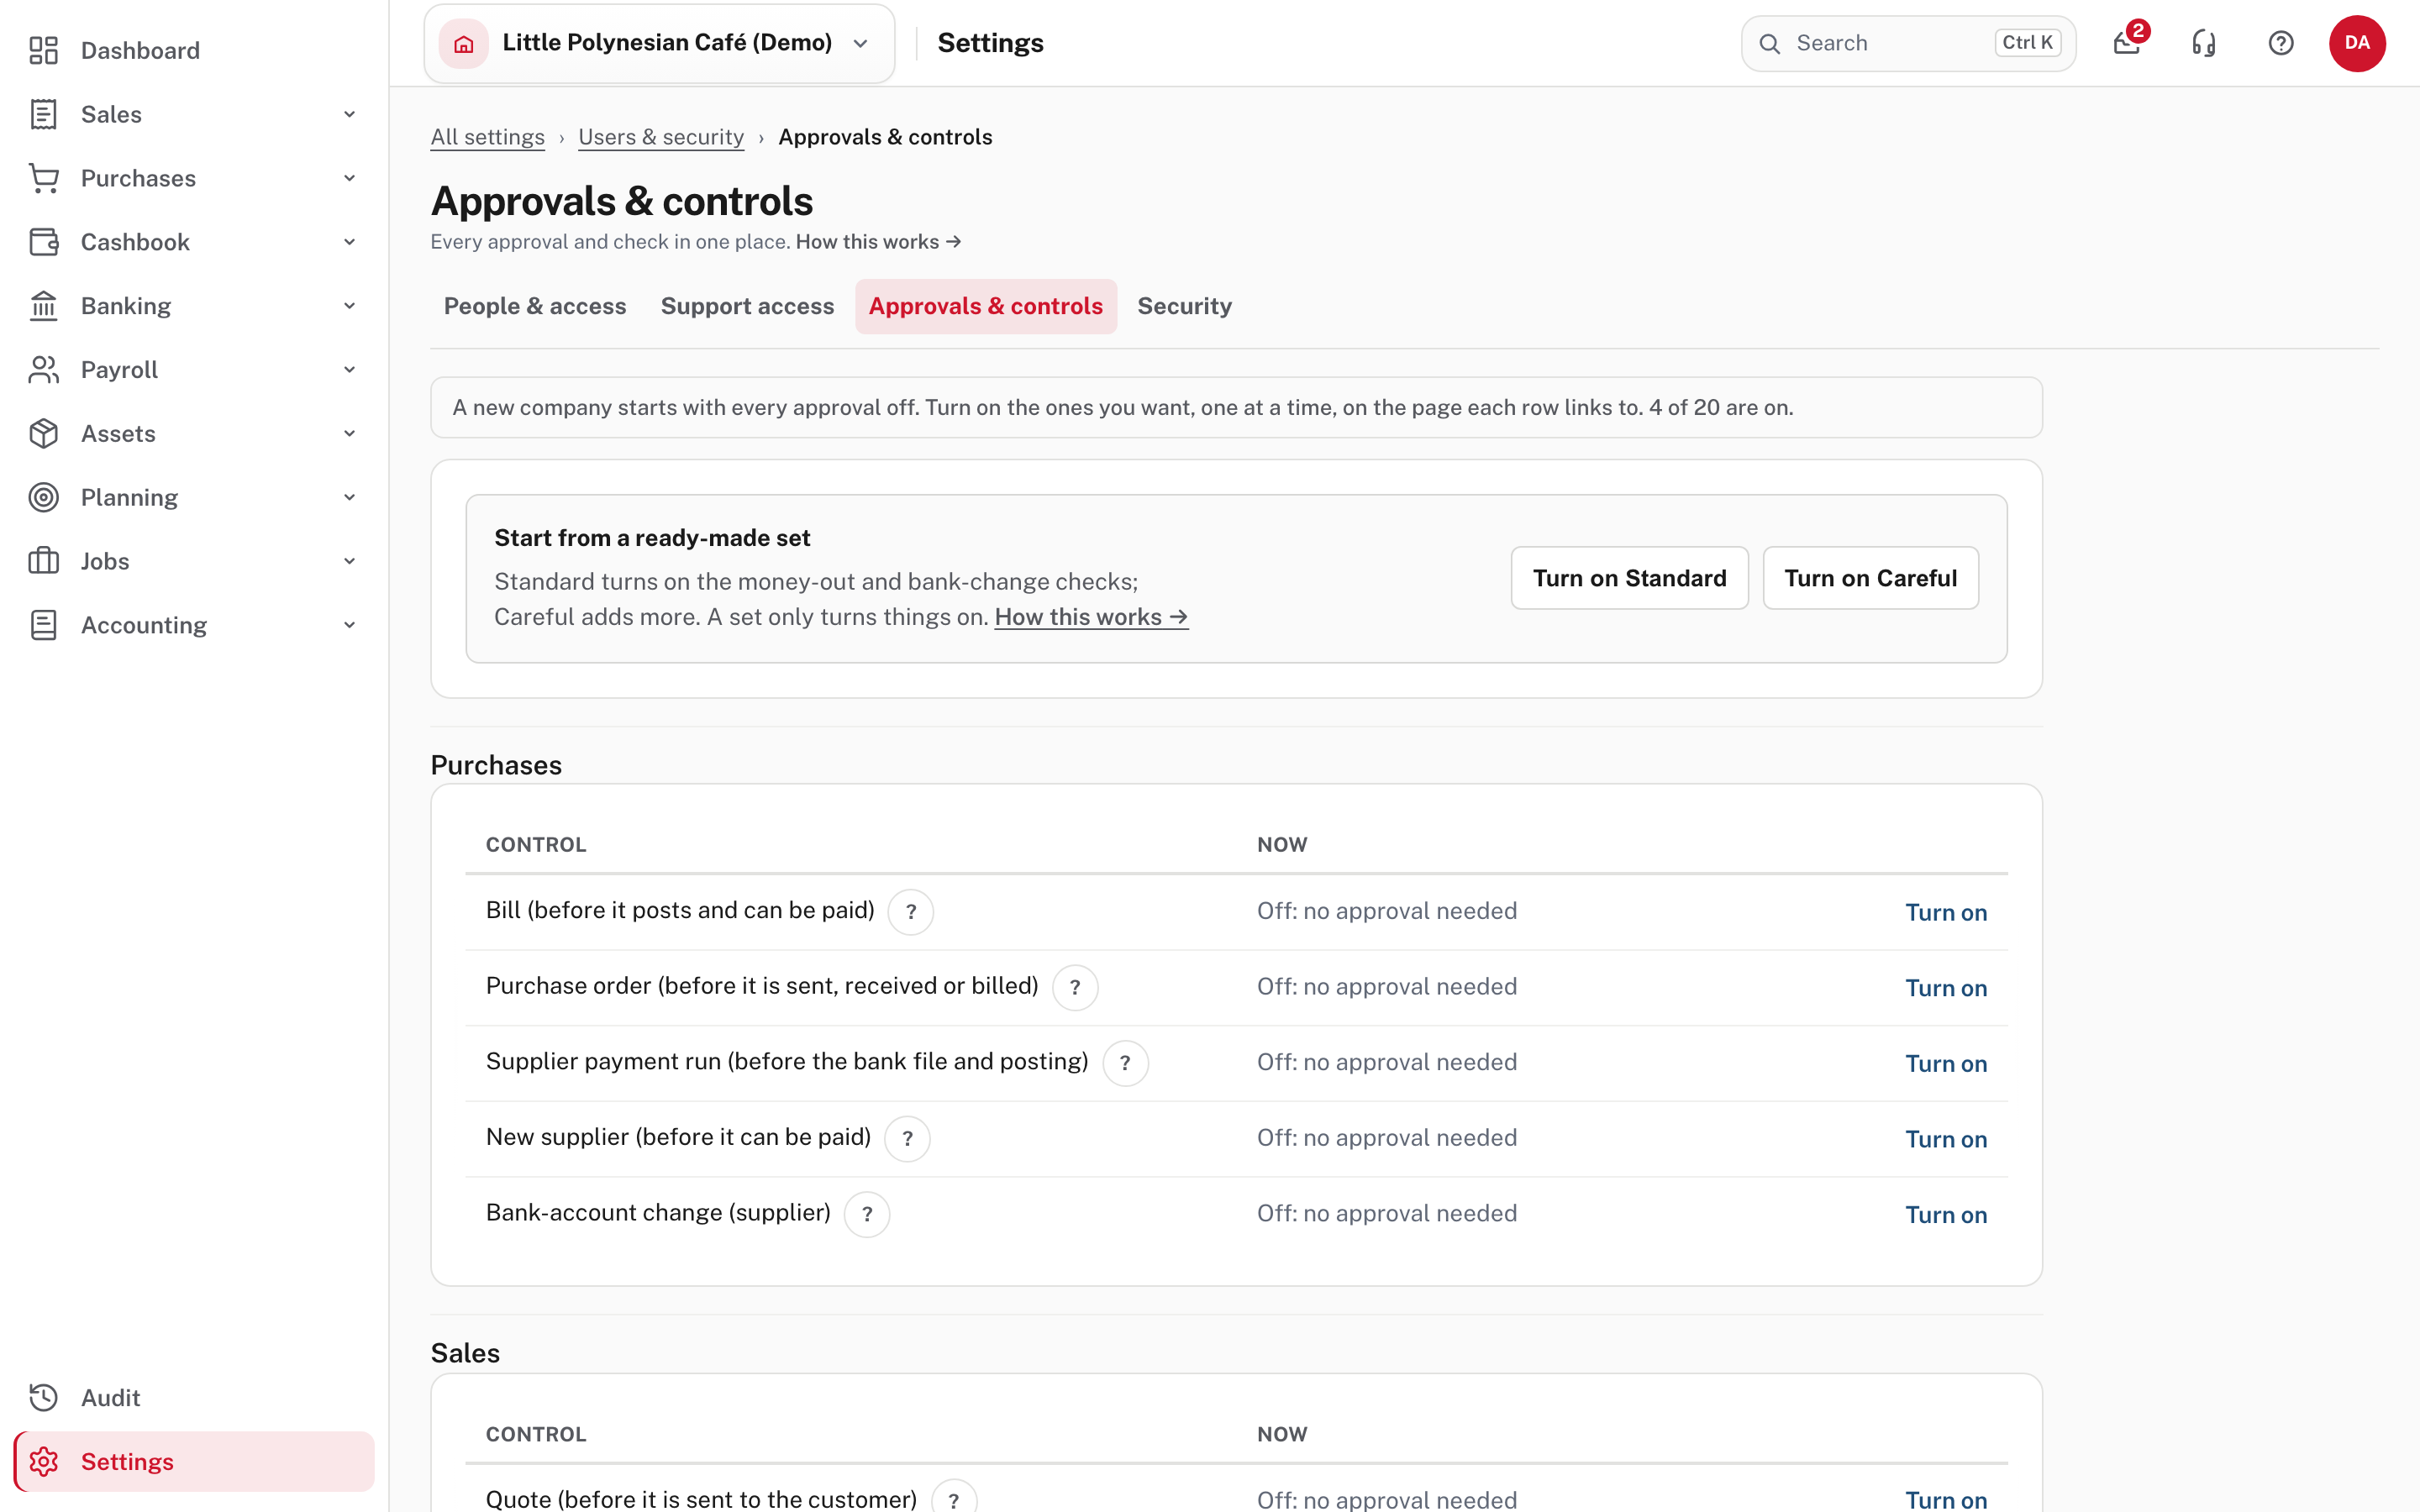
Task: Focus the Search input field
Action: point(1908,43)
